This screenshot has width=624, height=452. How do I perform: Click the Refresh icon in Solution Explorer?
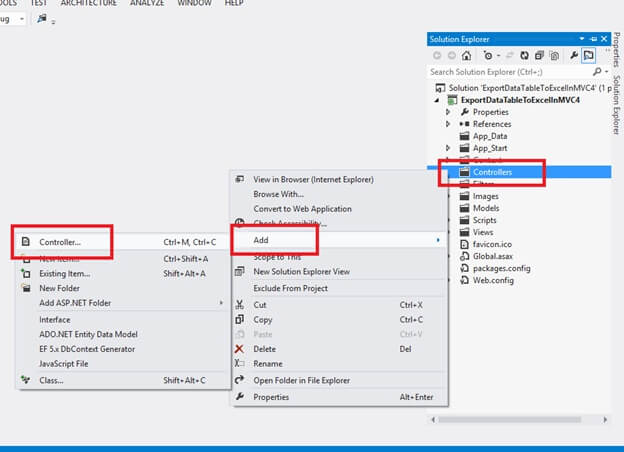tap(525, 56)
